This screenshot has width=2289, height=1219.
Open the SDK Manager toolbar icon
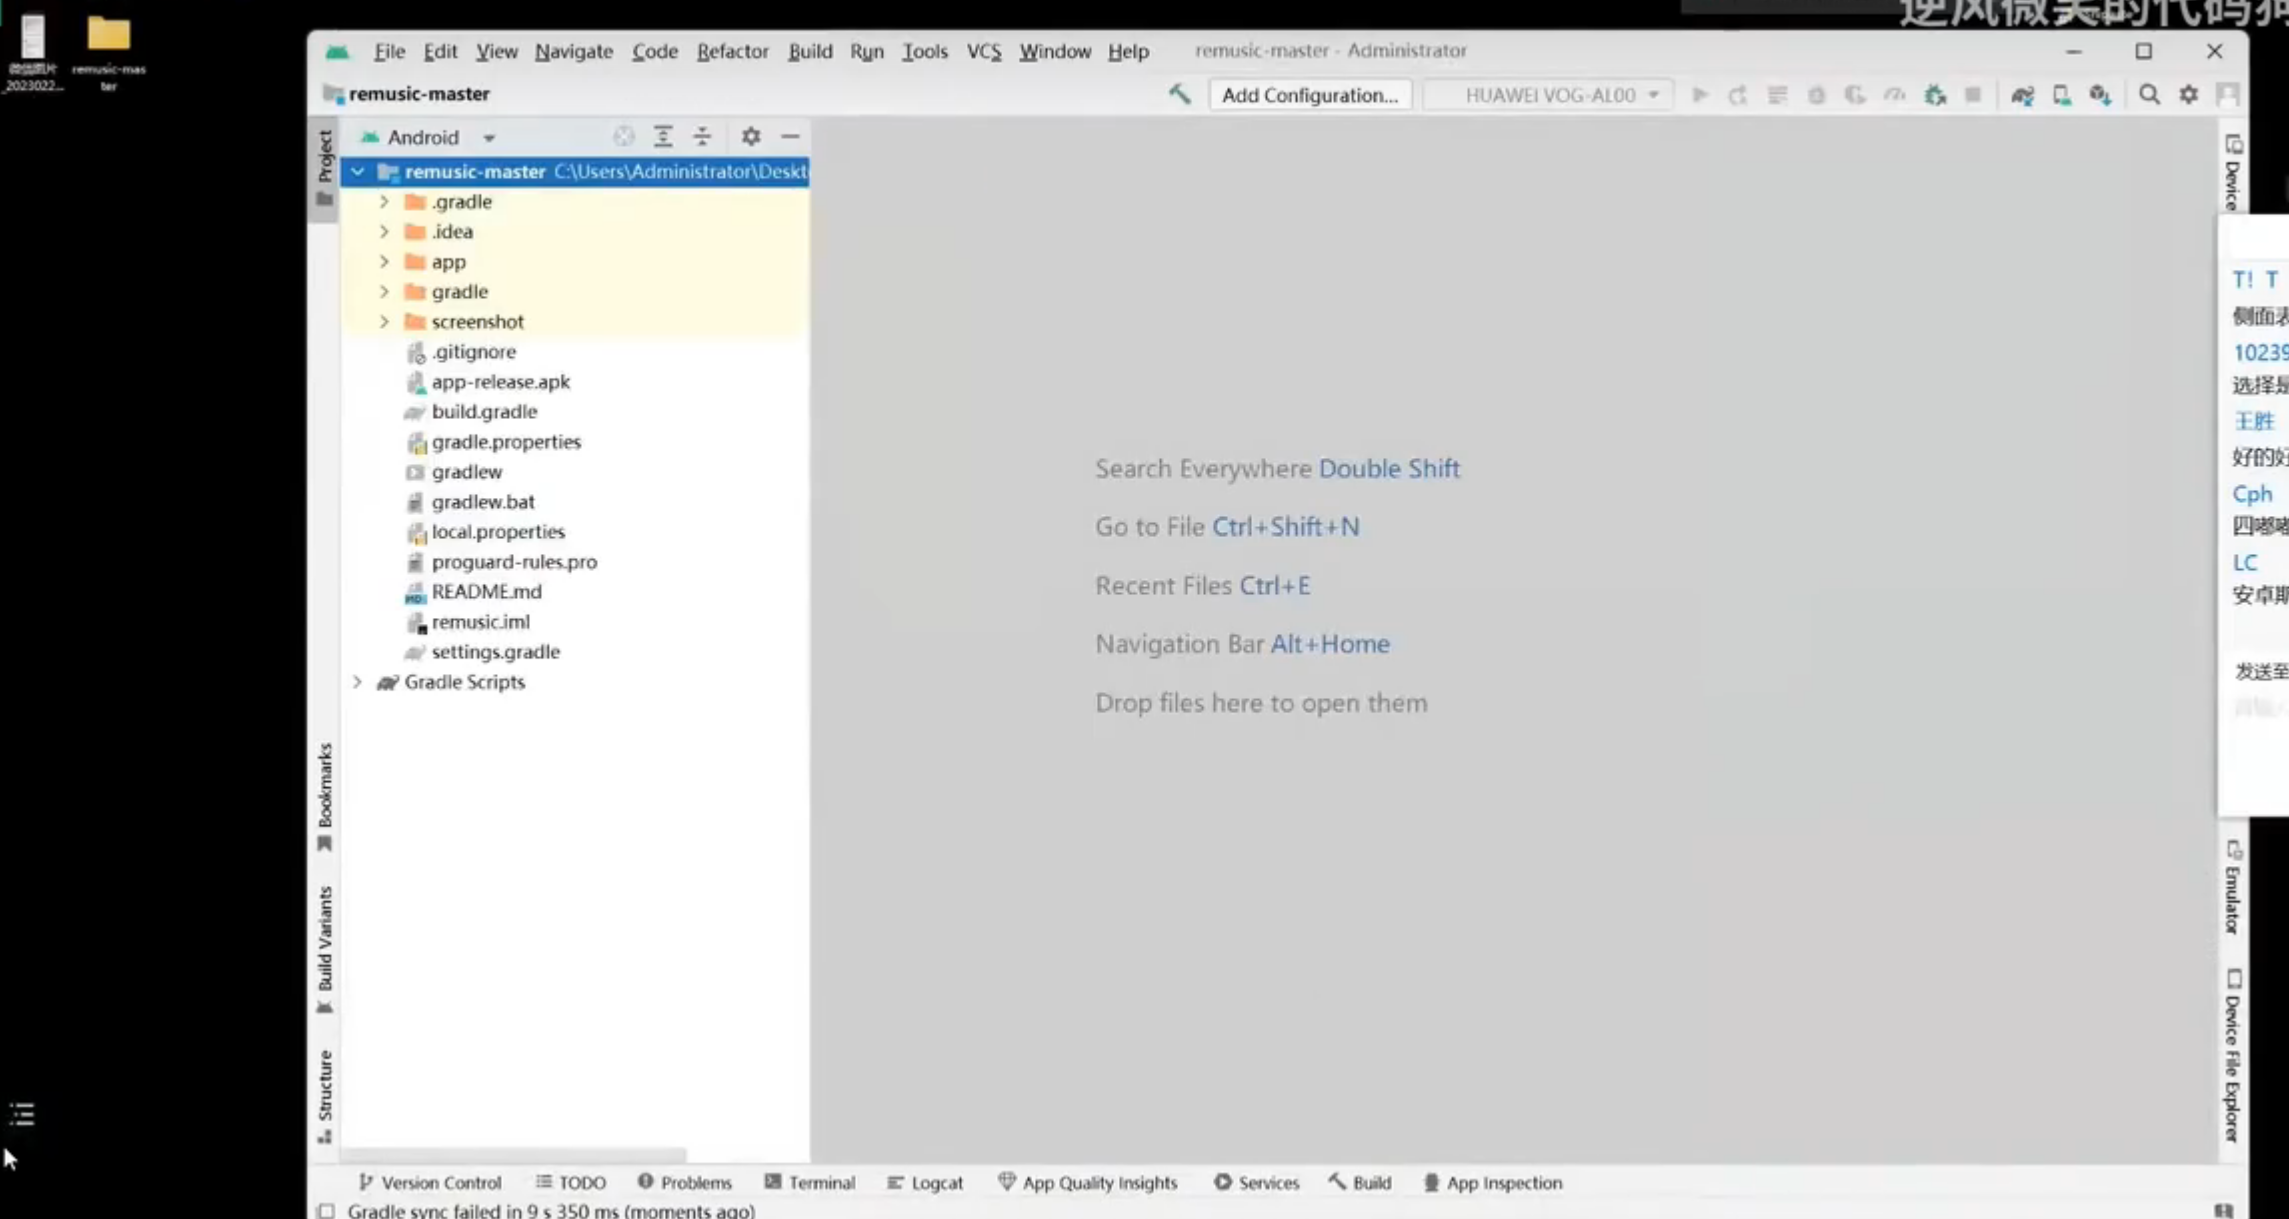[2100, 95]
